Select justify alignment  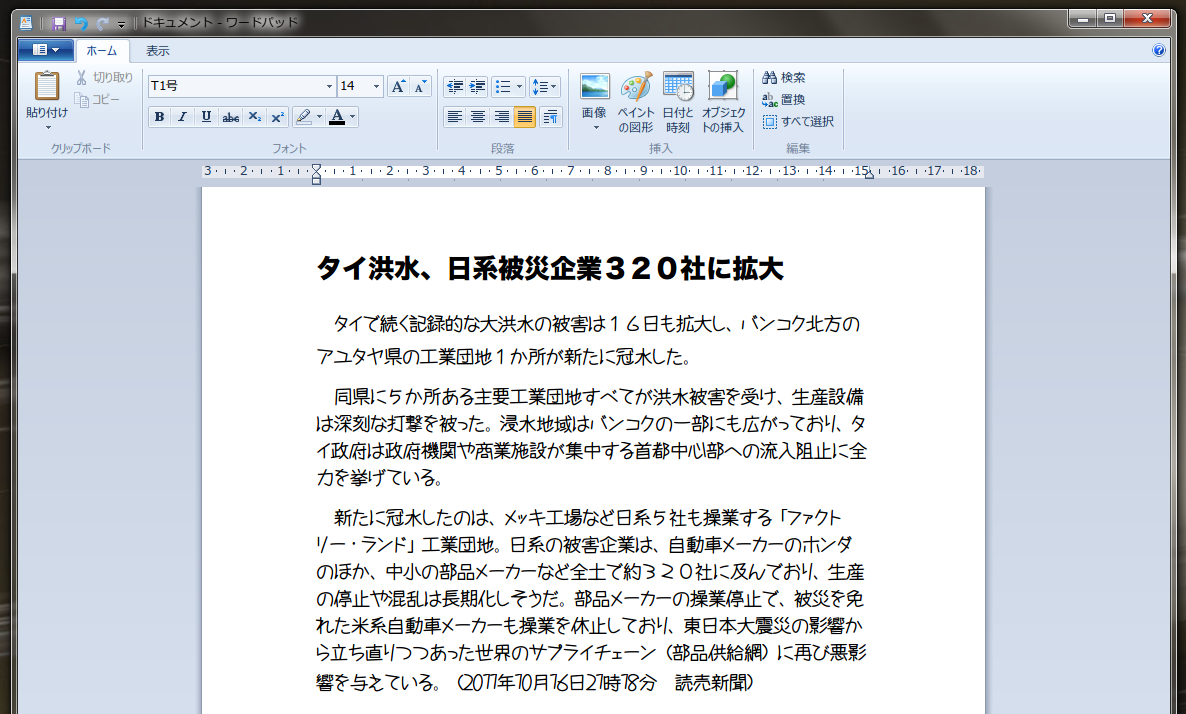[524, 117]
